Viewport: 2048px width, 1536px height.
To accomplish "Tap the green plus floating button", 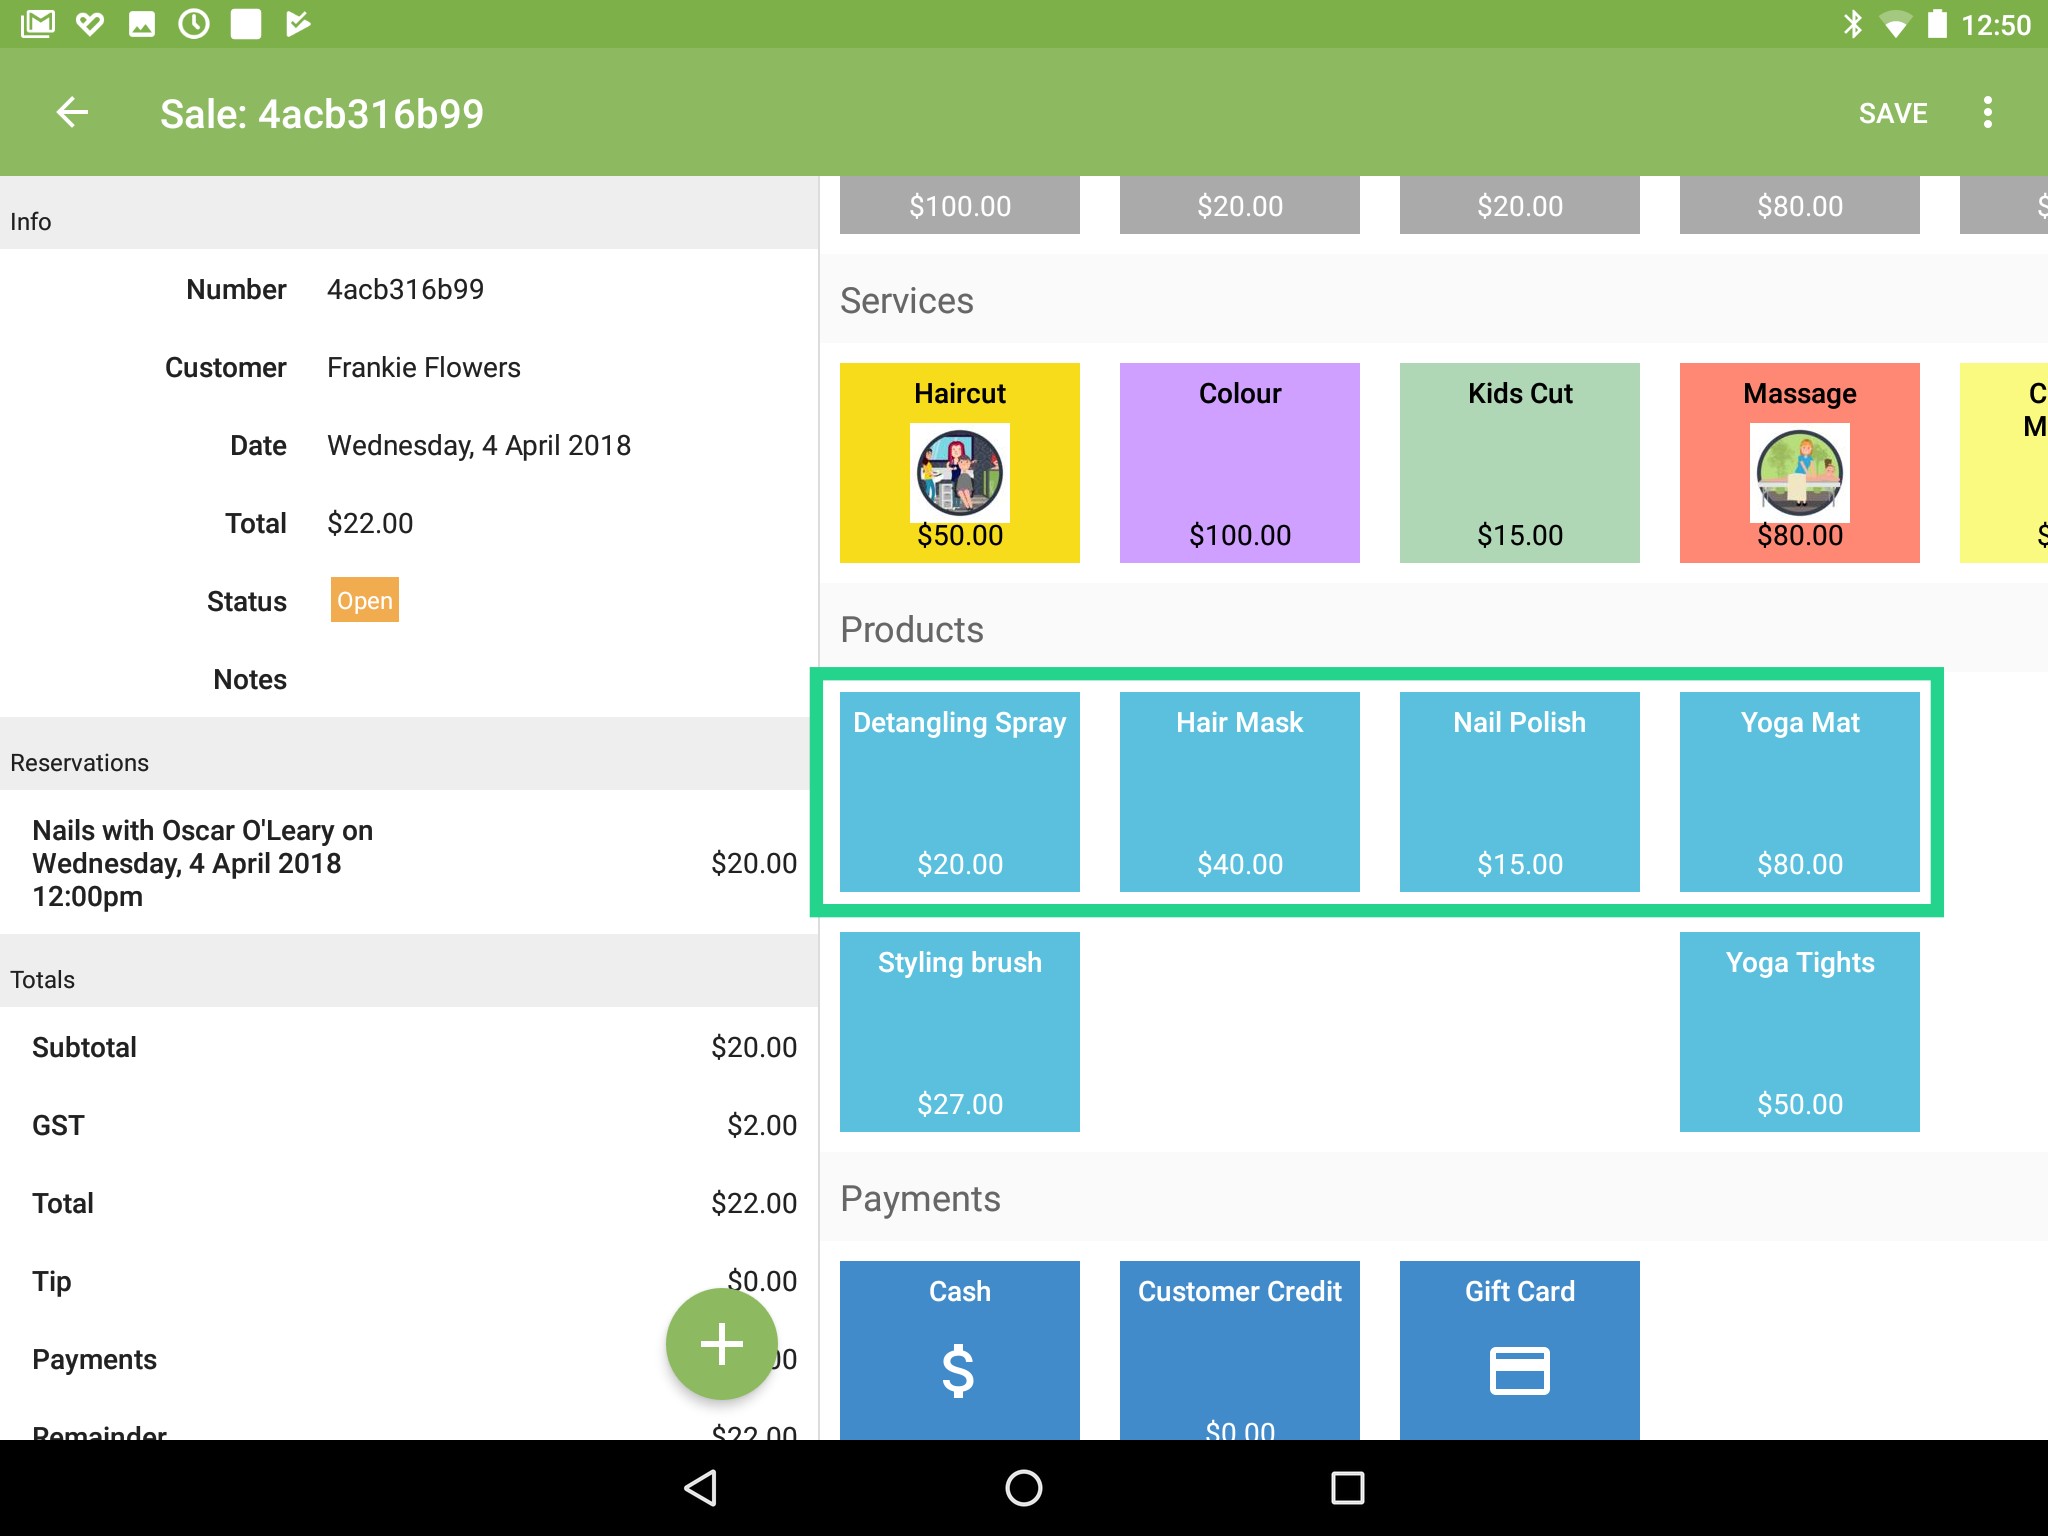I will coord(721,1343).
